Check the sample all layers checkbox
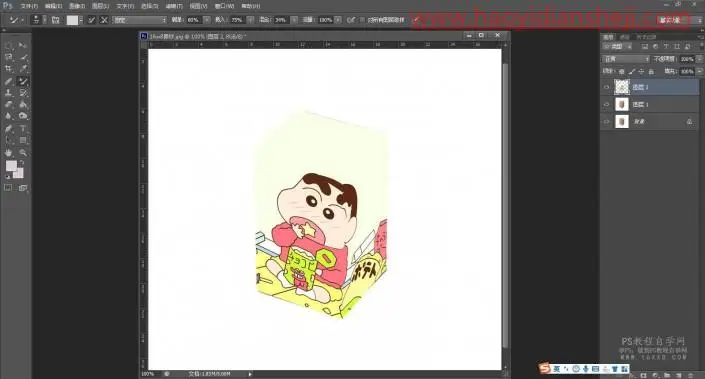This screenshot has height=379, width=705. click(x=363, y=20)
